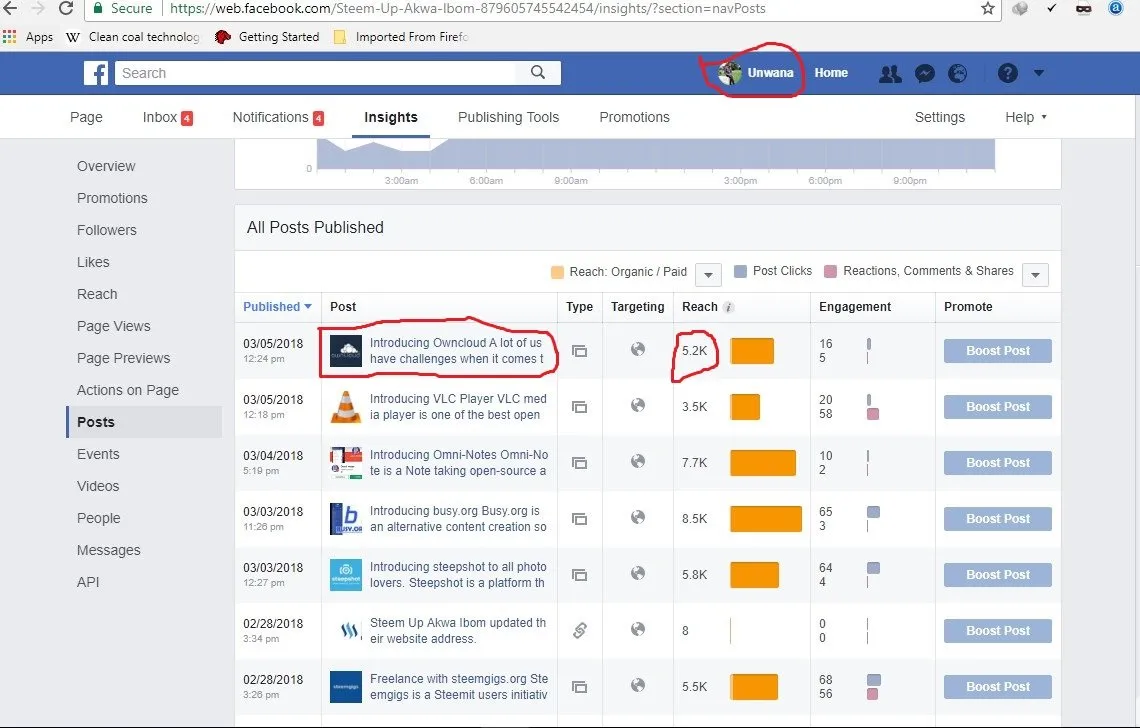Bookmark page with the star icon
The height and width of the screenshot is (728, 1140).
pyautogui.click(x=987, y=8)
